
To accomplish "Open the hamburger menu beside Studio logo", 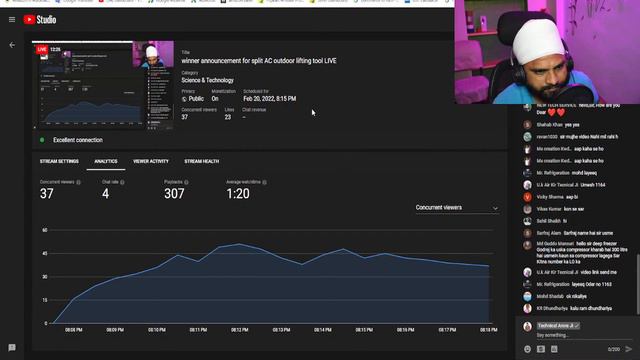I will pyautogui.click(x=12, y=20).
